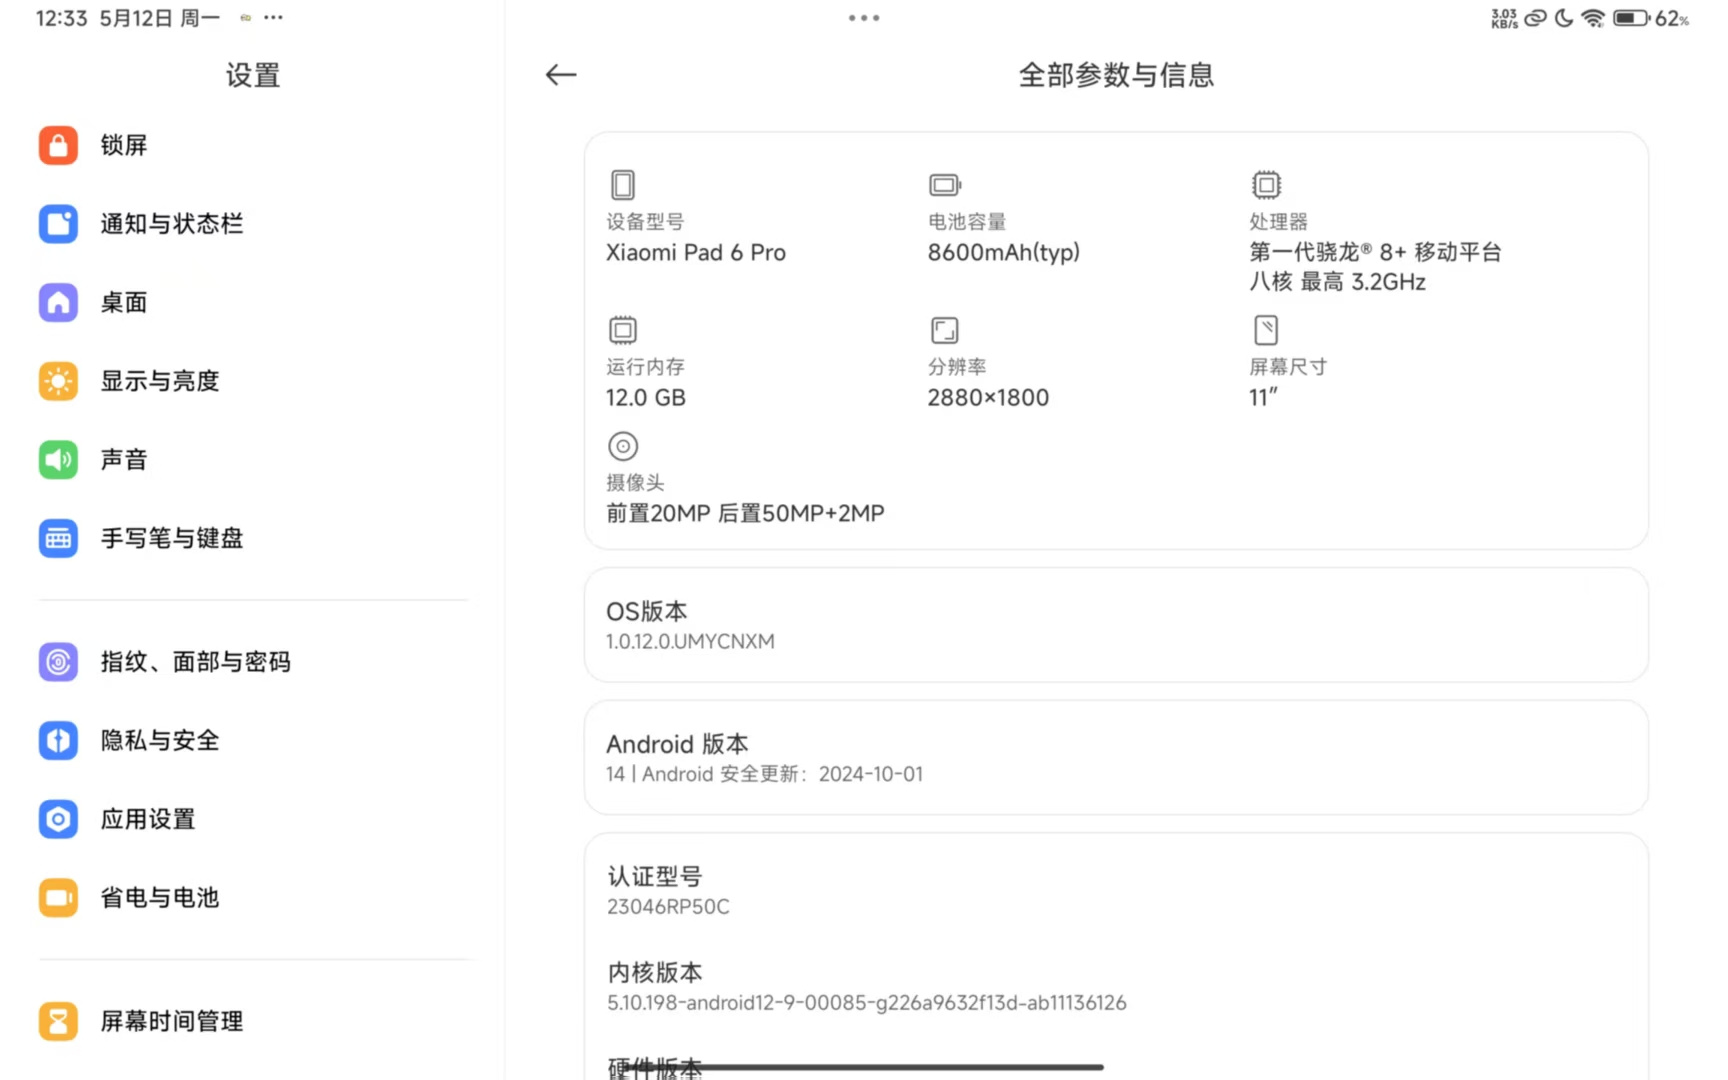Open 隐私与安全 settings

(x=253, y=741)
